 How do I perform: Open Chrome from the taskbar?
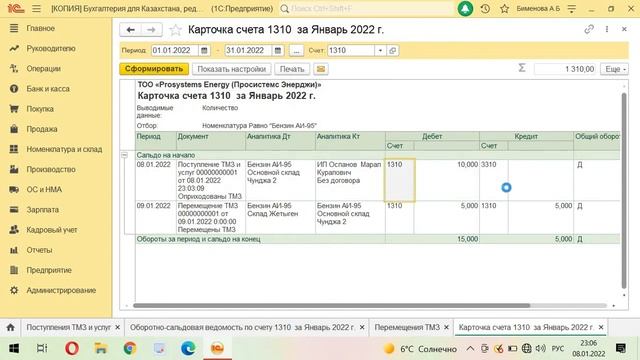click(130, 349)
